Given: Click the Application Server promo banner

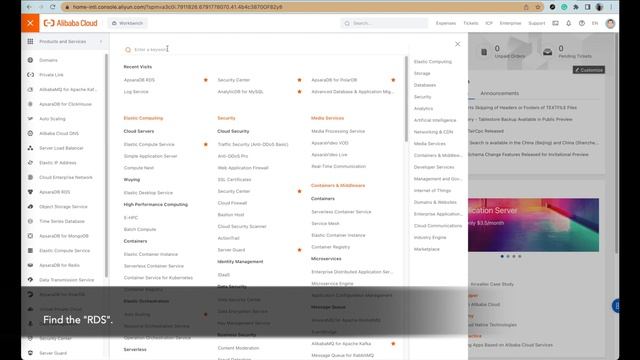Looking at the screenshot, I should point(533,225).
